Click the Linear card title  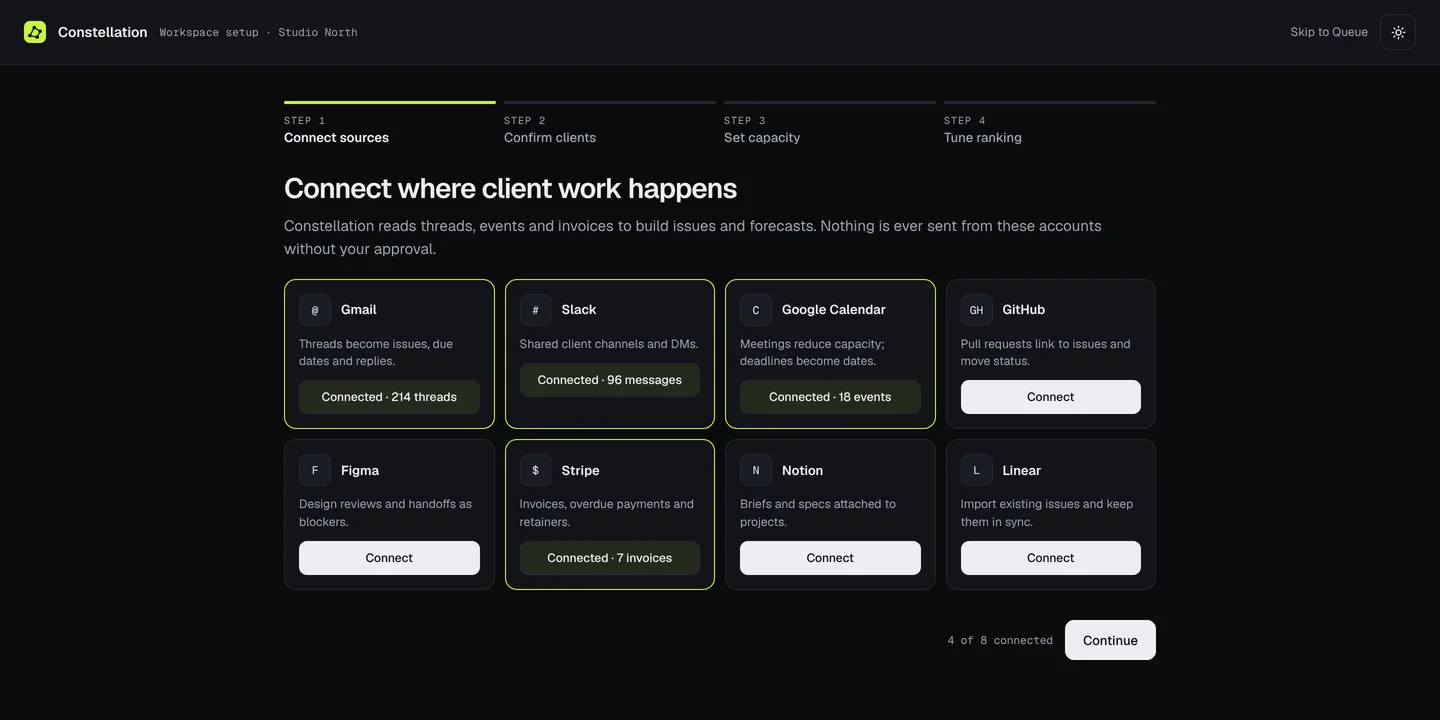[x=1021, y=470]
